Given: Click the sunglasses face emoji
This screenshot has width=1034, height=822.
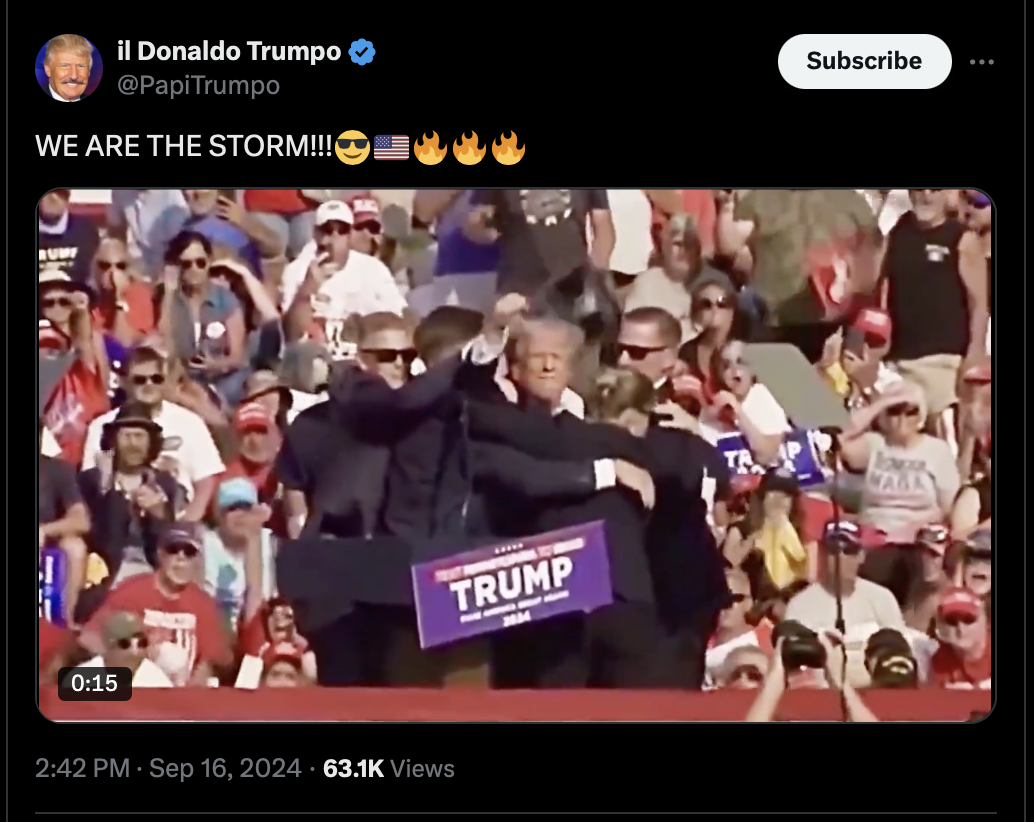Looking at the screenshot, I should [352, 147].
